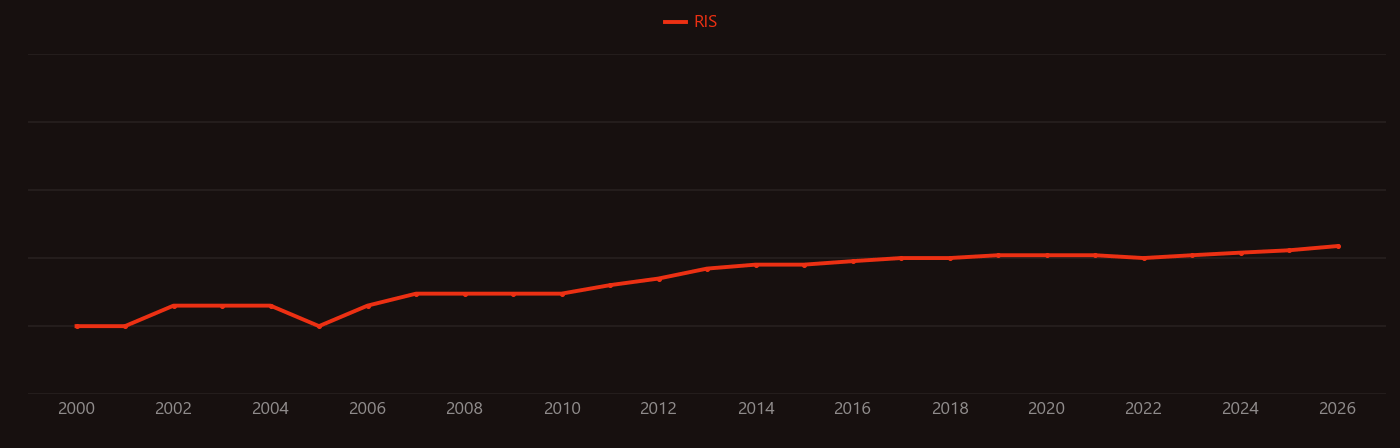The width and height of the screenshot is (1400, 448).
Task: Select the RIS data point at 2026
Action: click(1338, 246)
